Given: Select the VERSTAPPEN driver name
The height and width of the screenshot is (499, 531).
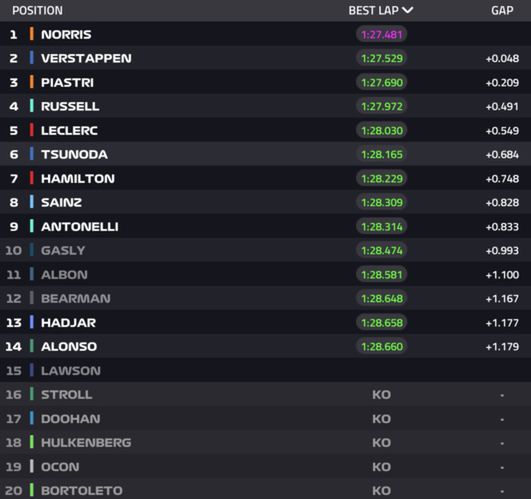Looking at the screenshot, I should tap(86, 58).
